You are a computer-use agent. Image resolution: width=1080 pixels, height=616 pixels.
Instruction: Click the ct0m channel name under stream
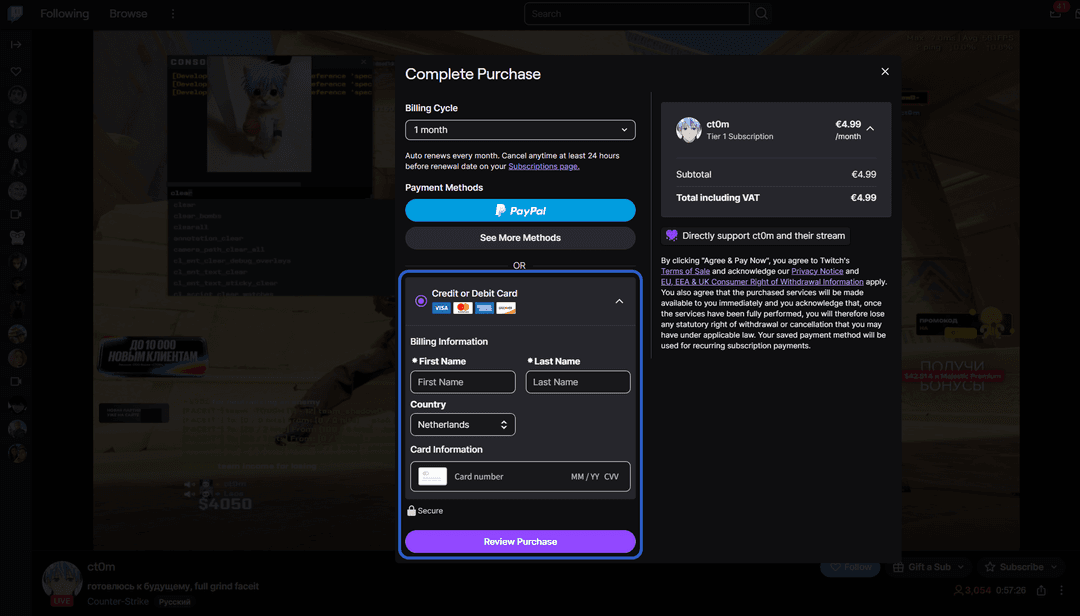(x=101, y=567)
